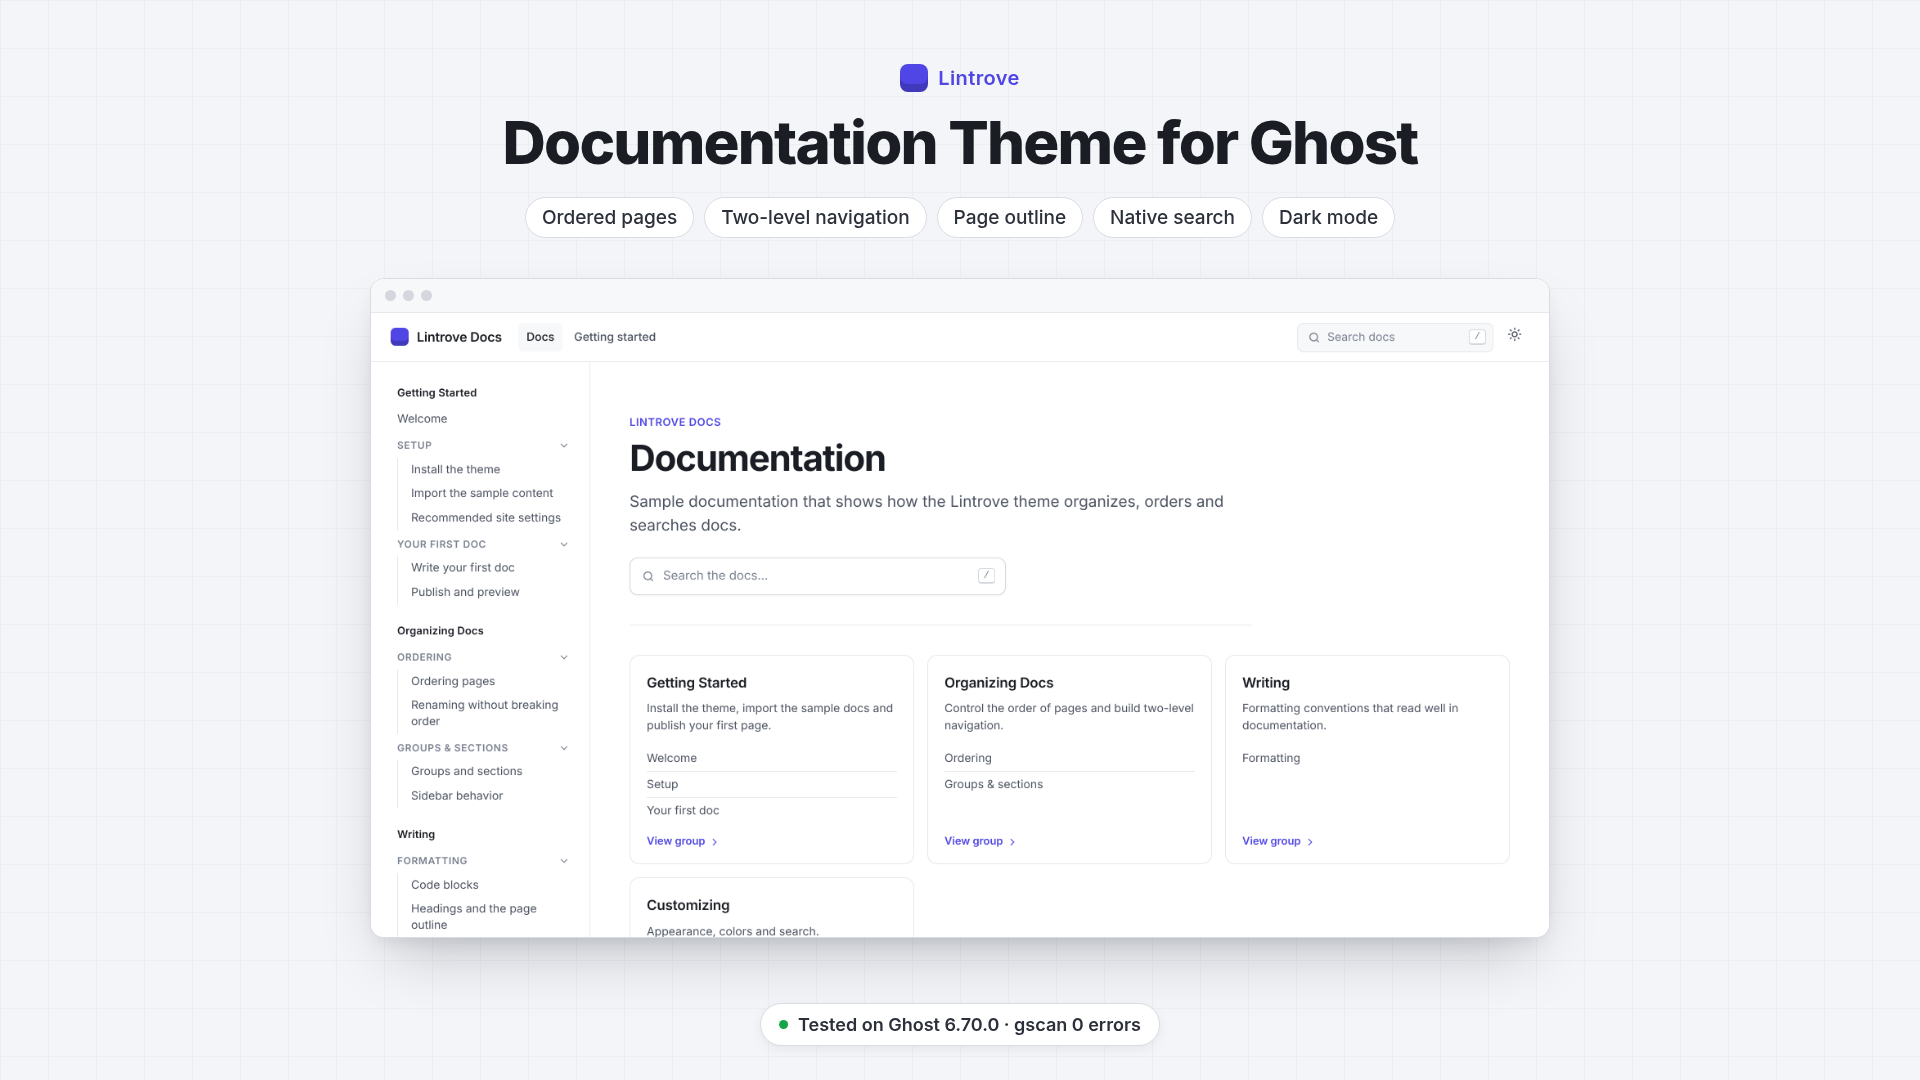This screenshot has width=1920, height=1080.
Task: Collapse the ORDERING sidebar section
Action: click(x=564, y=658)
